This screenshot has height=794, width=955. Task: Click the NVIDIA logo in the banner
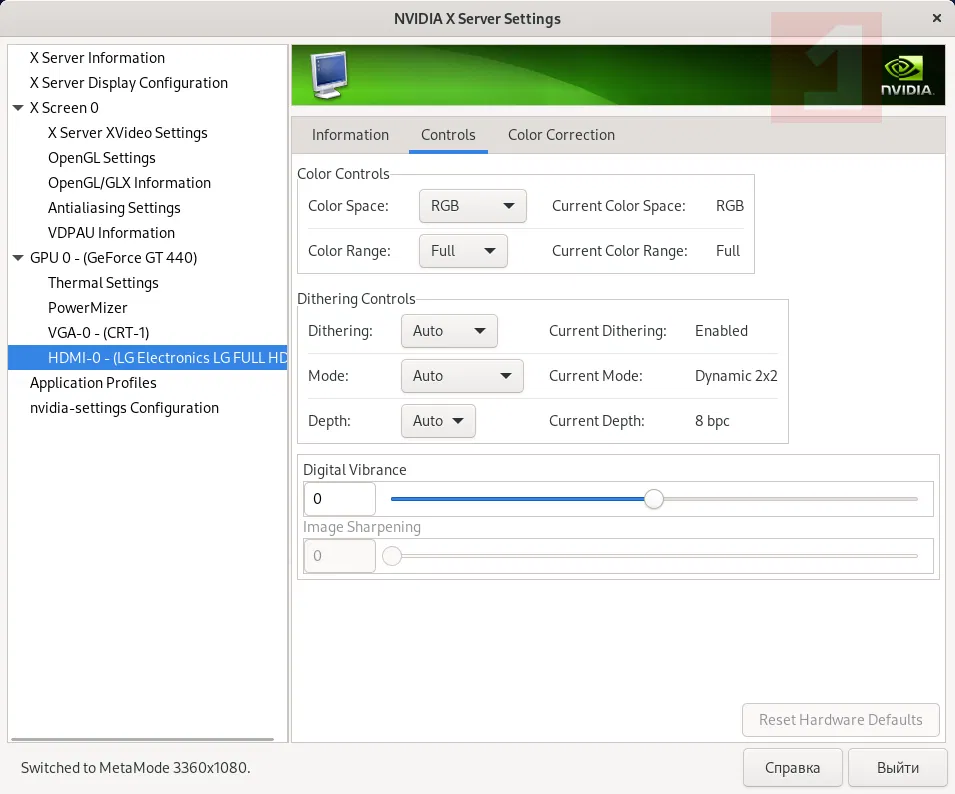[906, 76]
